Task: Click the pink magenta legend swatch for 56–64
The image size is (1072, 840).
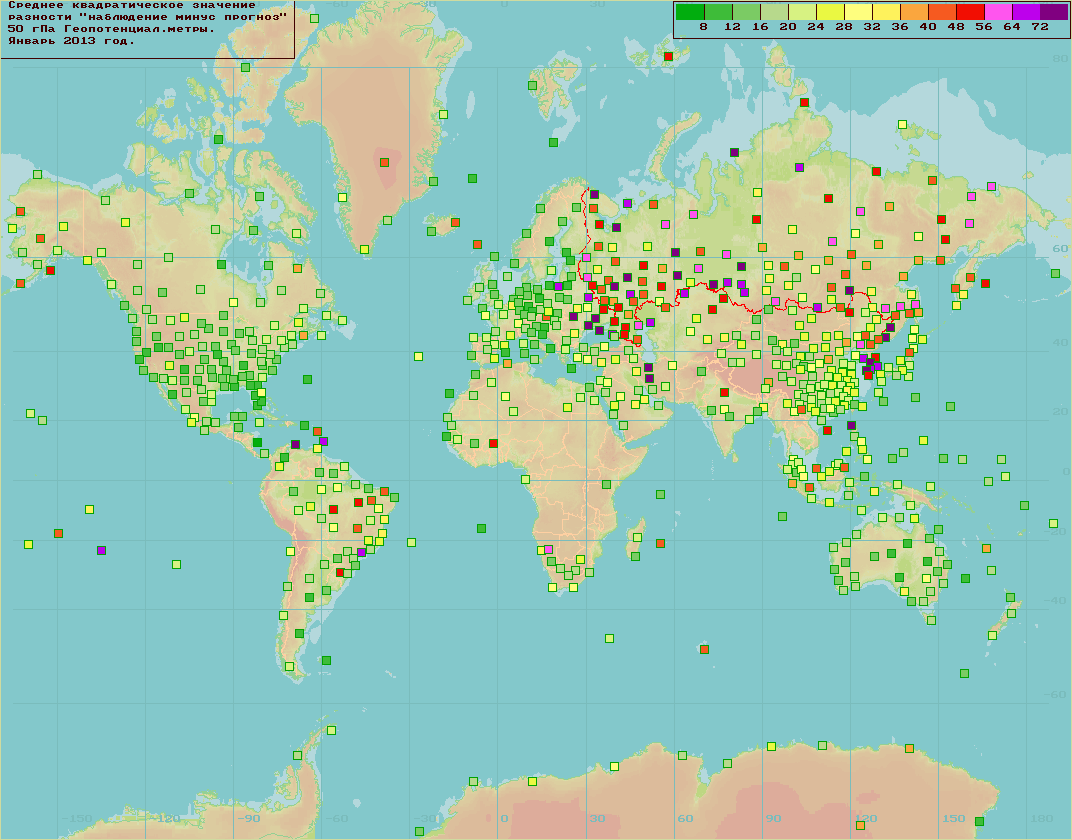Action: coord(998,12)
